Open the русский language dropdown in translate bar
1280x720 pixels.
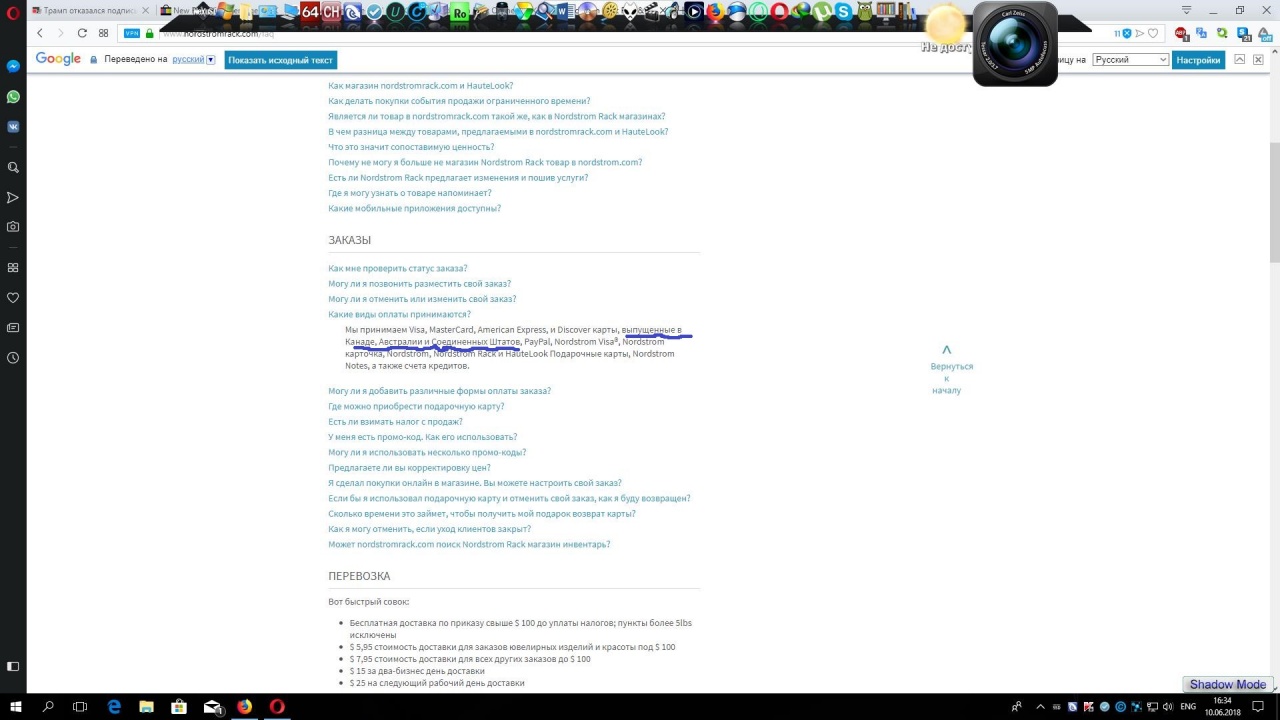pos(193,59)
